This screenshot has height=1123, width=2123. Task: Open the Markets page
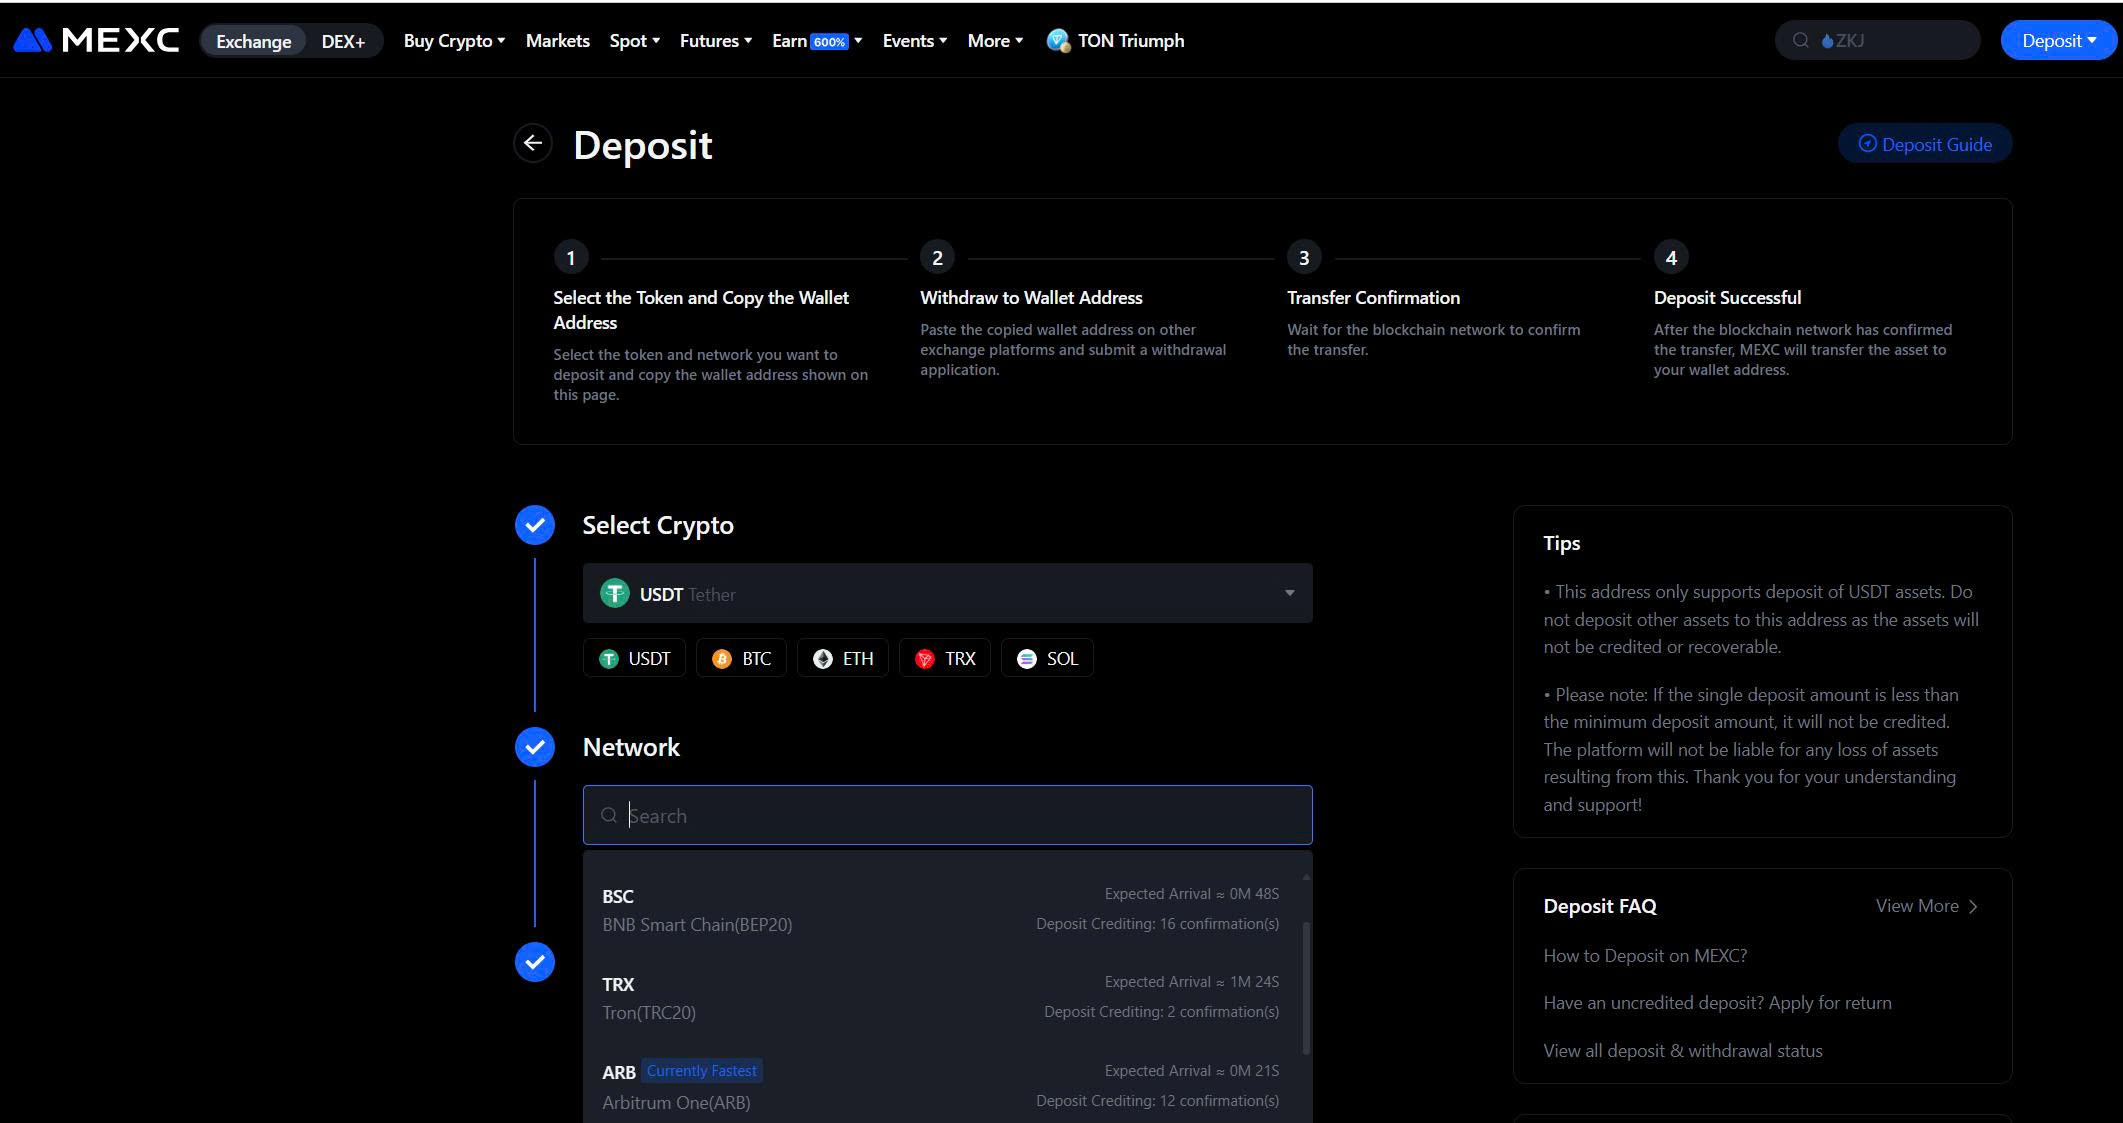click(557, 41)
